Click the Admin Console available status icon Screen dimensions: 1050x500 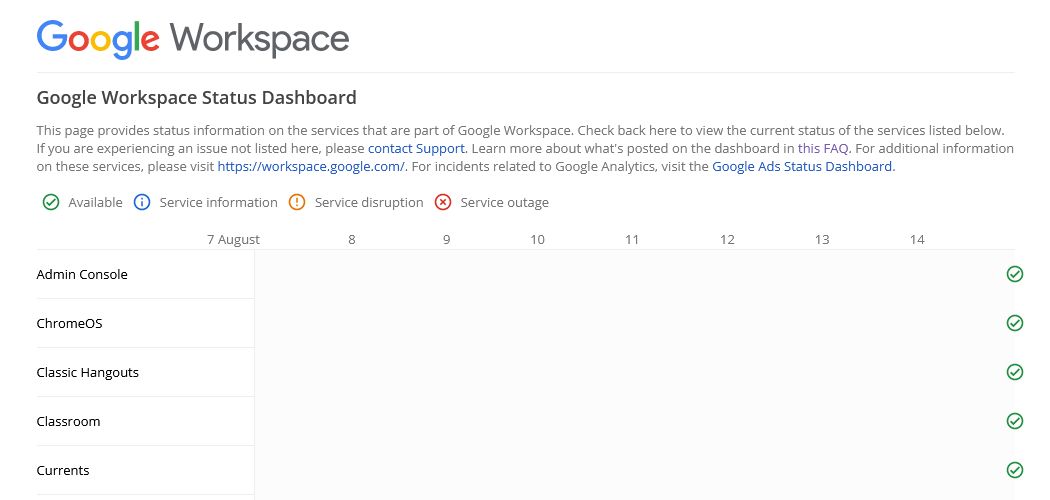(1015, 274)
